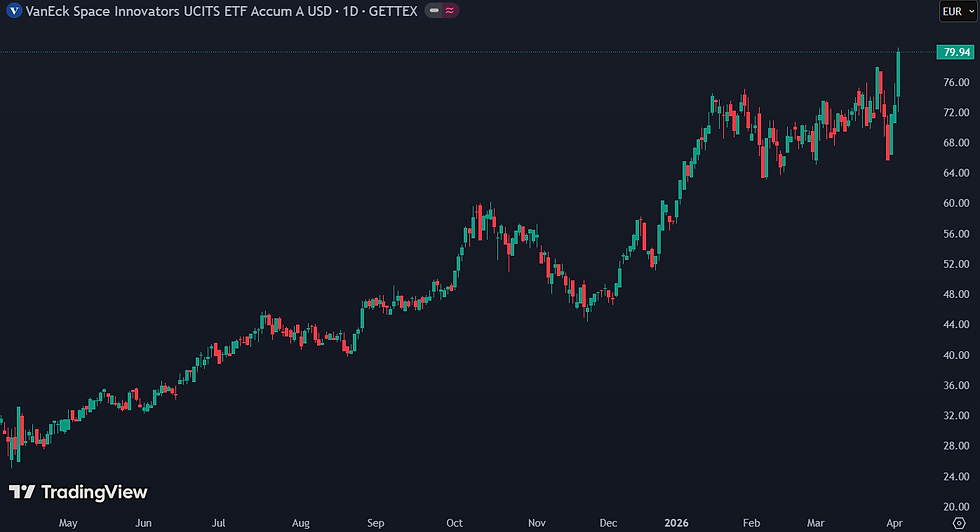Click the 2026 label on time axis
Image resolution: width=980 pixels, height=532 pixels.
[676, 523]
